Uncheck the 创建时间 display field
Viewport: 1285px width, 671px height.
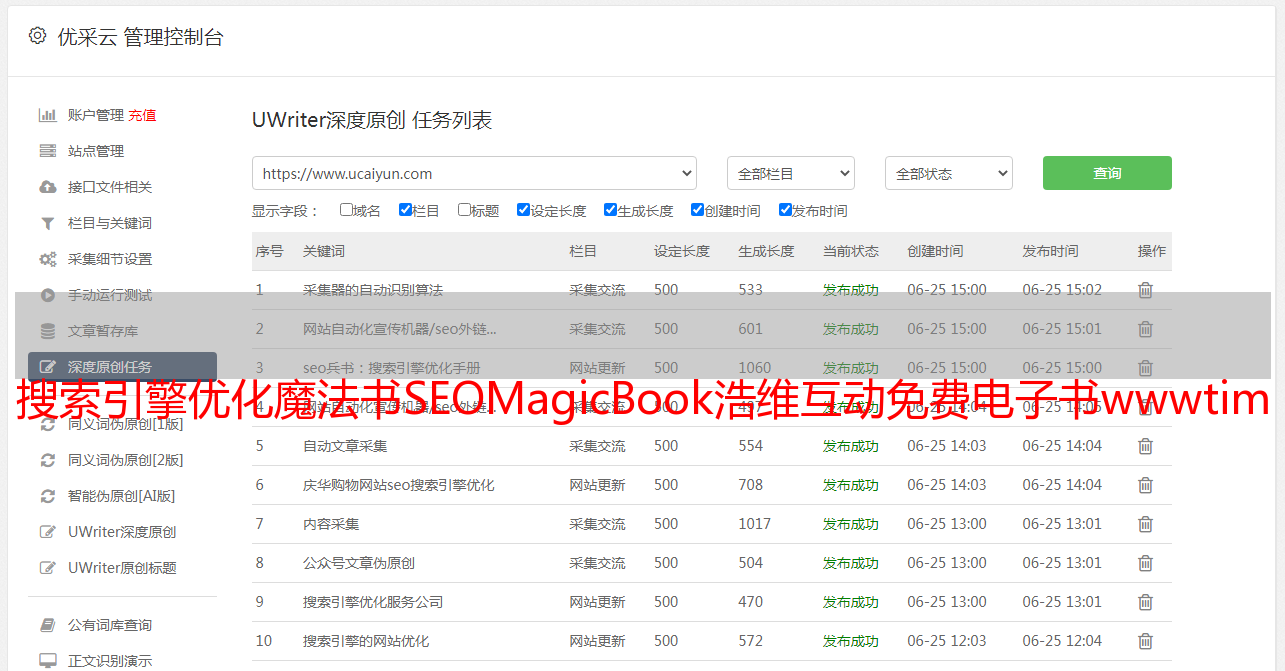697,210
